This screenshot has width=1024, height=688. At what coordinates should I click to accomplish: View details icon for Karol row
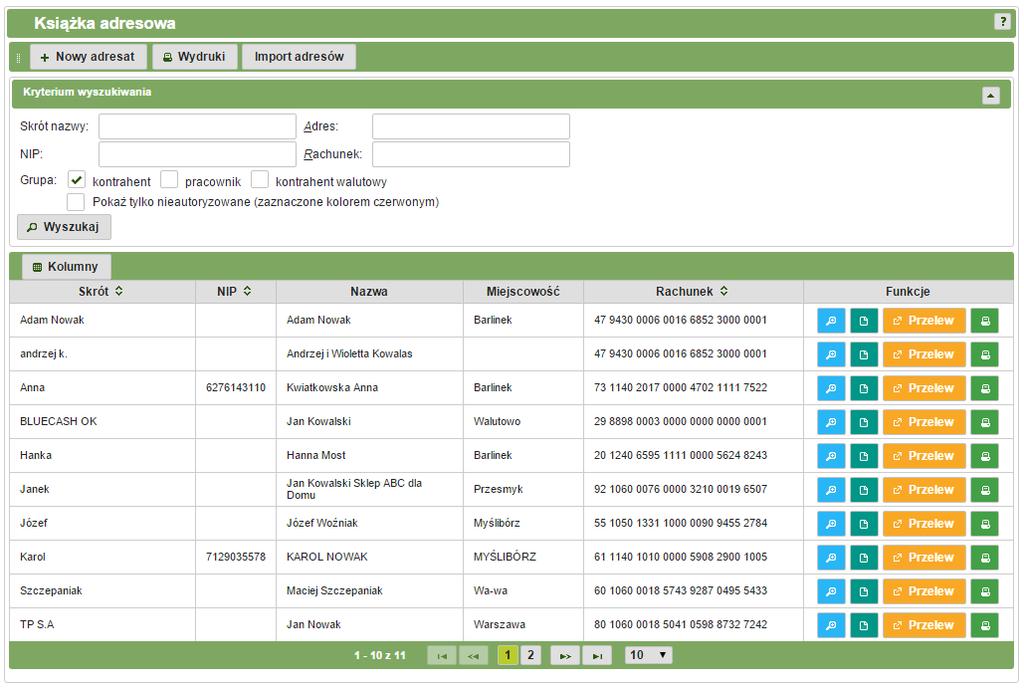831,558
